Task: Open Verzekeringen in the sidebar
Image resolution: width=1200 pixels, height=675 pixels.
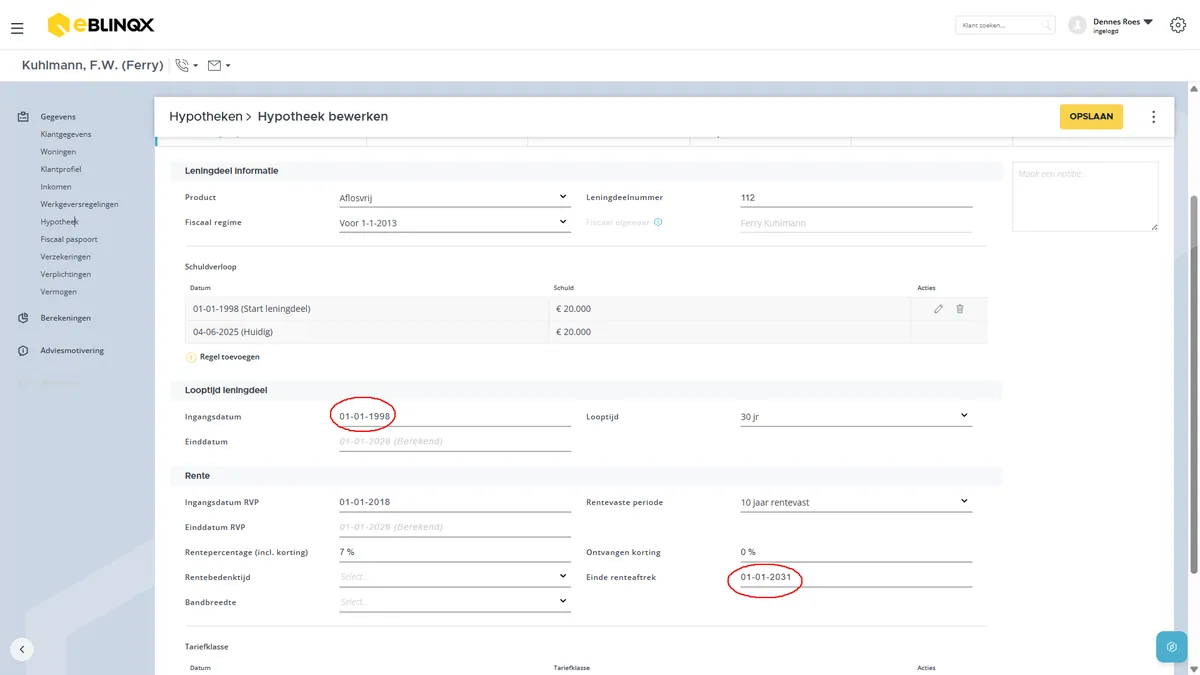Action: pyautogui.click(x=66, y=257)
